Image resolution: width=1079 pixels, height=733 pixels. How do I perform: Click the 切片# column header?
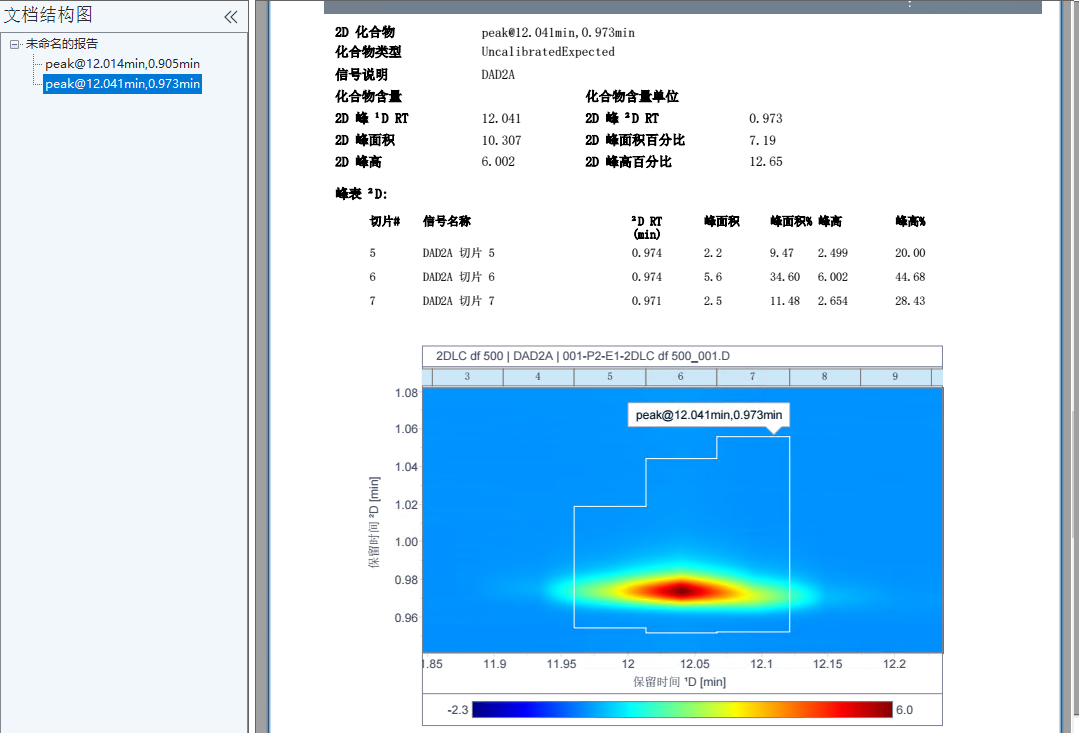(x=385, y=222)
